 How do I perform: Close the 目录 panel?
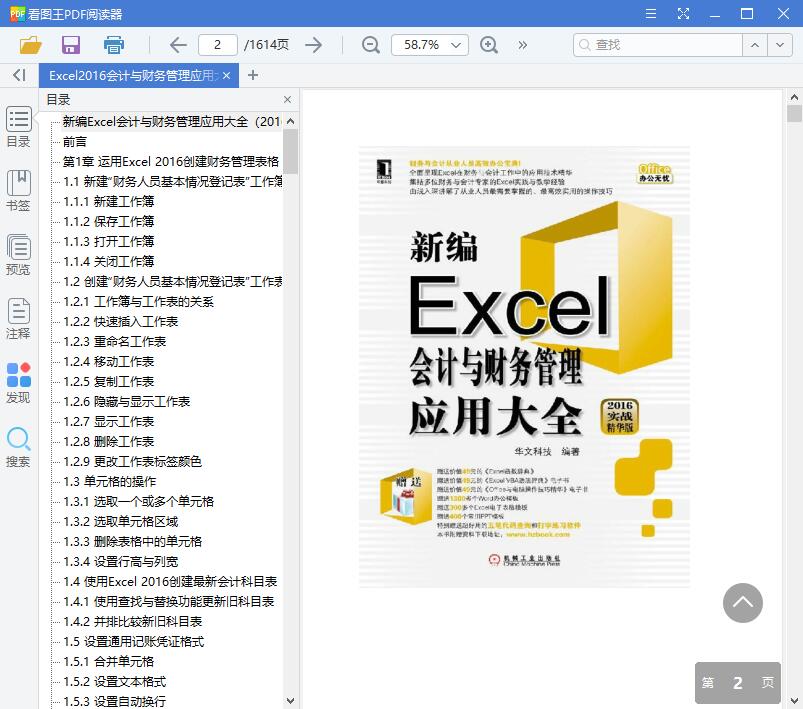click(x=287, y=99)
